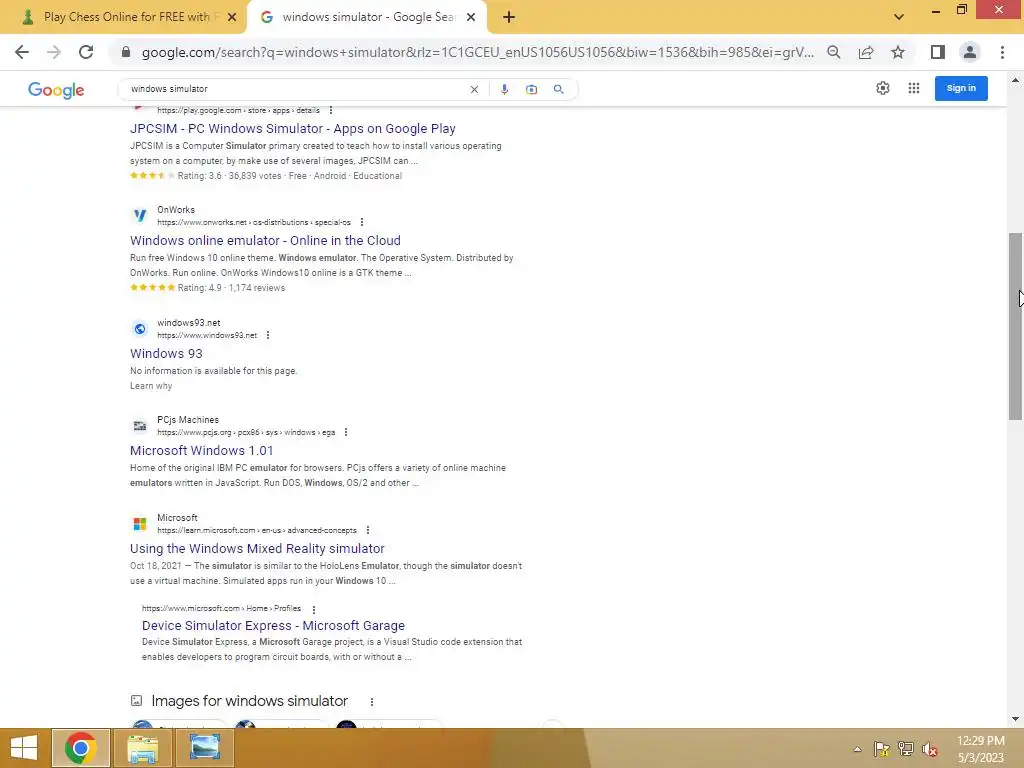Open Using the Windows Mixed Reality simulator
The width and height of the screenshot is (1024, 768).
coord(257,549)
